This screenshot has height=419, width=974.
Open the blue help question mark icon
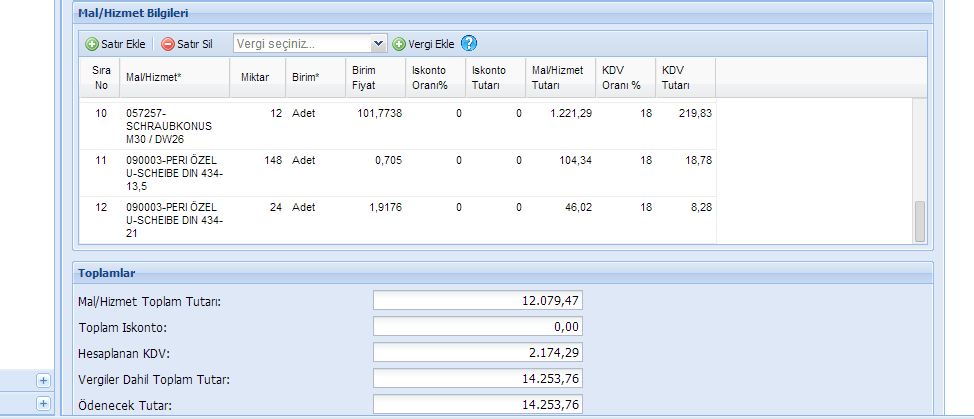[469, 43]
